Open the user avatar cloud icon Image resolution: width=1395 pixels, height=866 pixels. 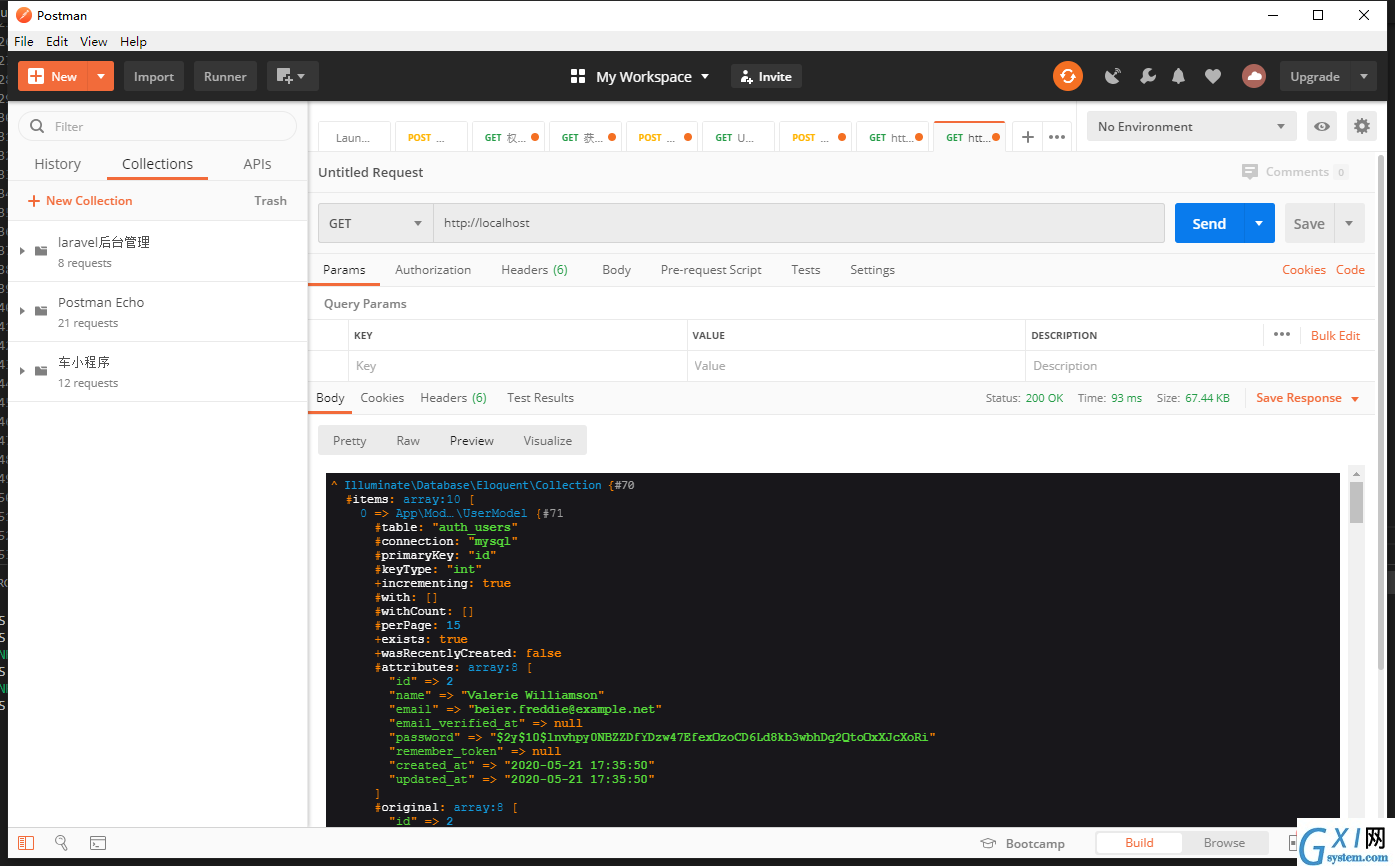1254,76
